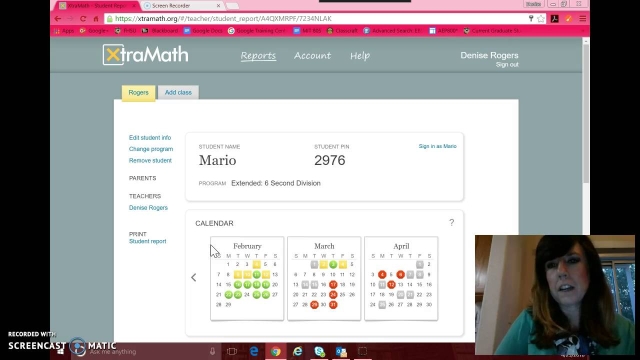Select the Rogers class tab
This screenshot has height=360, width=640.
[138, 93]
